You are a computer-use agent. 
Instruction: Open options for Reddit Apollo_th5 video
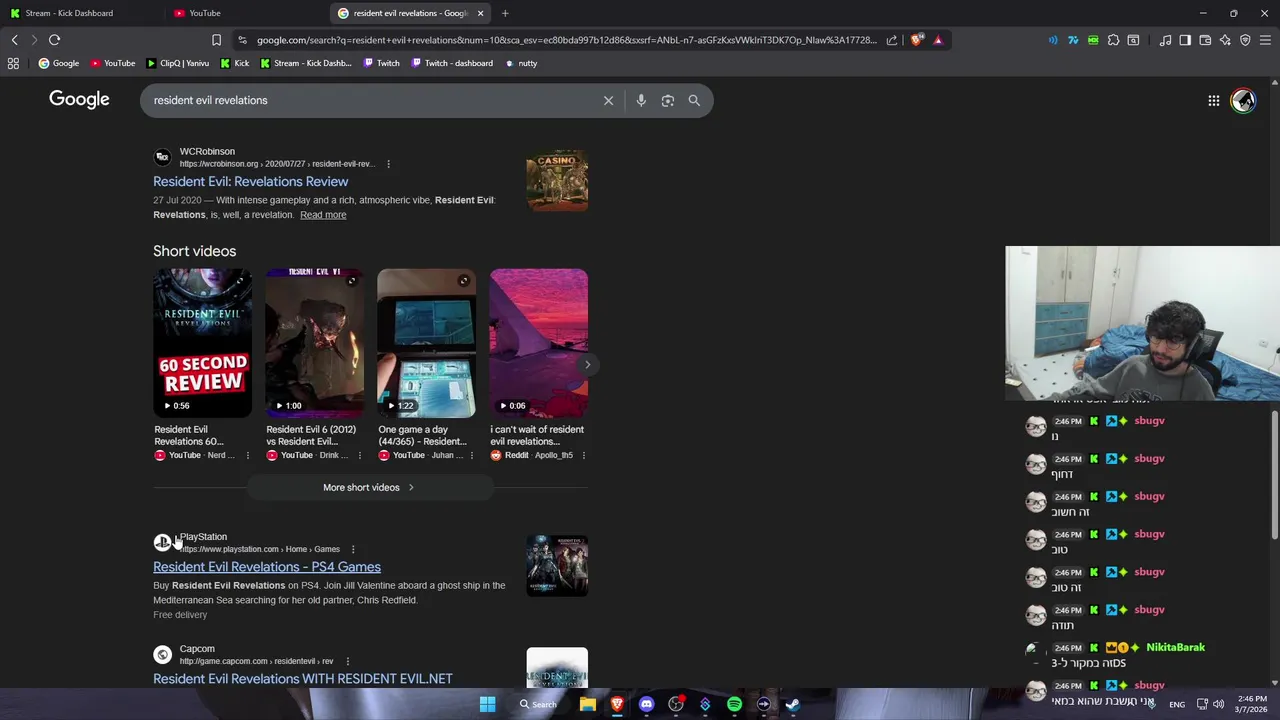(583, 455)
